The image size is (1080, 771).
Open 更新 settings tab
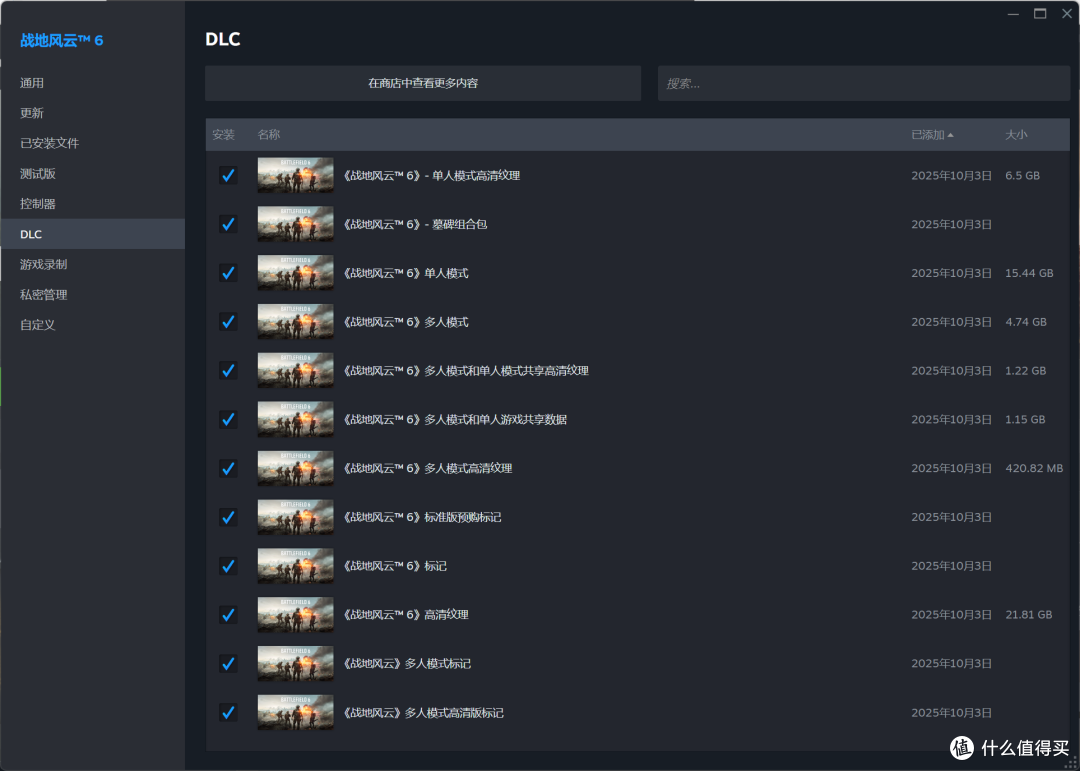(x=92, y=113)
